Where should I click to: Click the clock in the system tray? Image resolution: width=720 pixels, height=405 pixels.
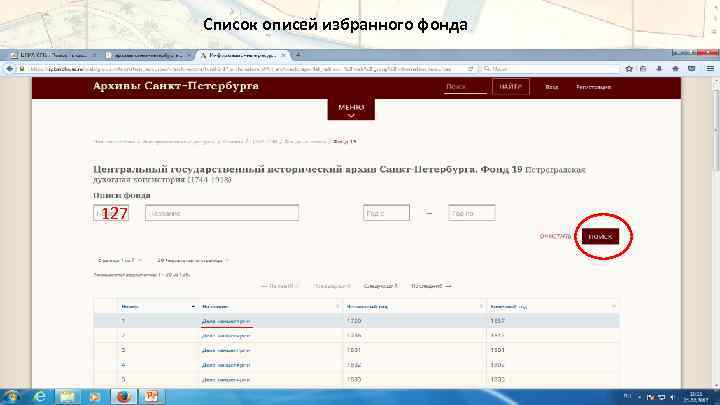(697, 397)
